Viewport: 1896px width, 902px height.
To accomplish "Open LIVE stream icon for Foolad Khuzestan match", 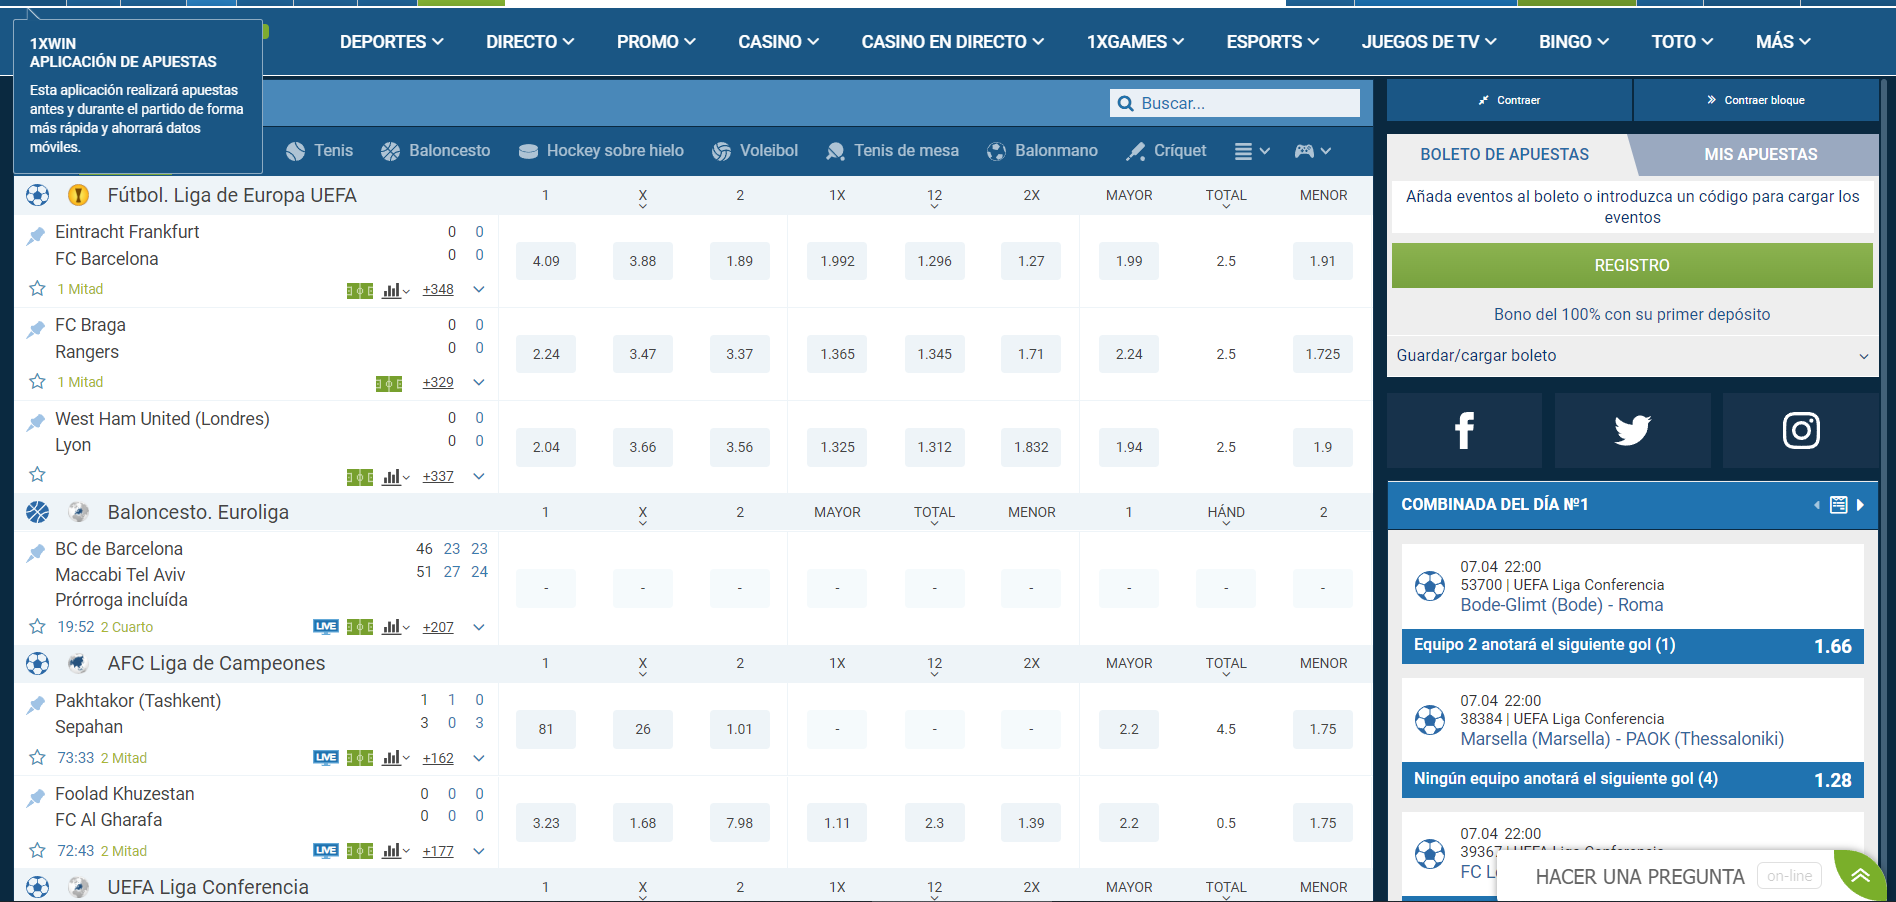I will coord(326,851).
